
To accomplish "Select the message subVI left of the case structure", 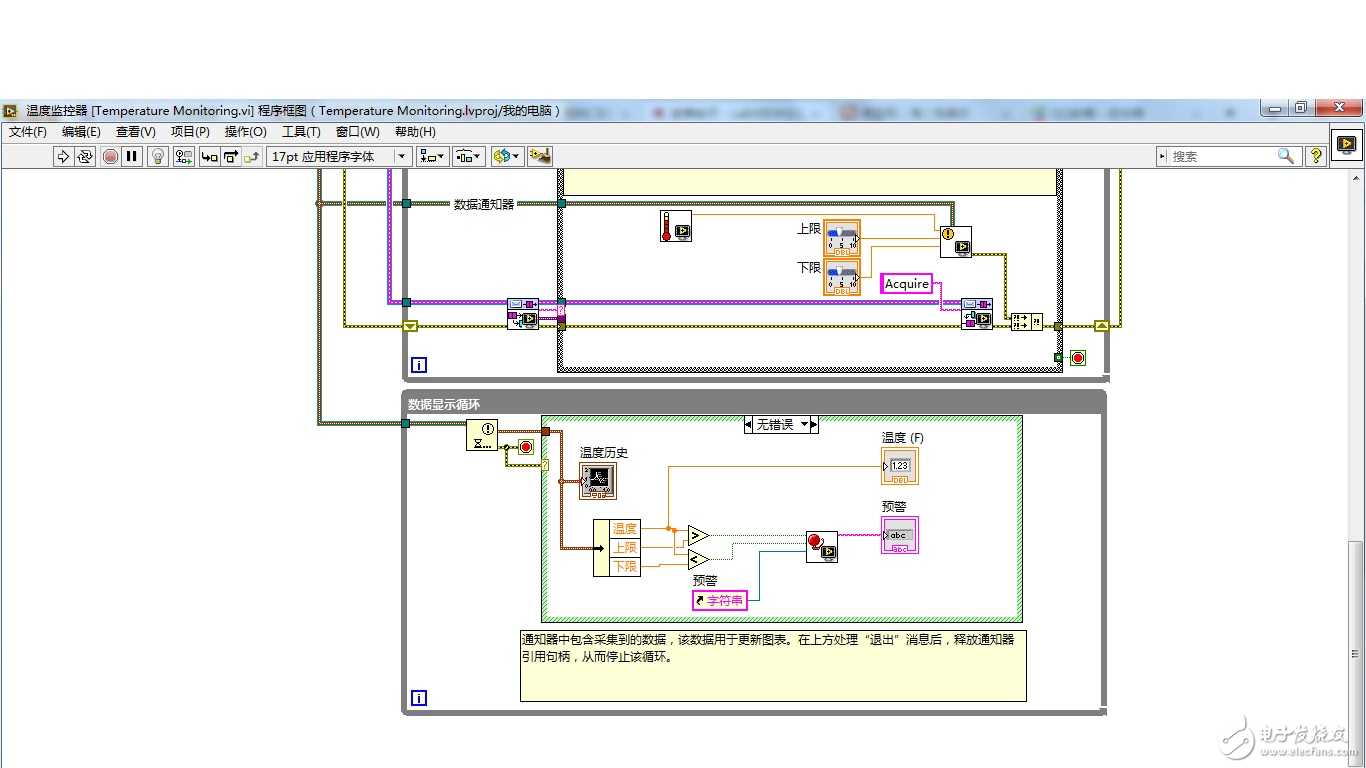I will 523,314.
